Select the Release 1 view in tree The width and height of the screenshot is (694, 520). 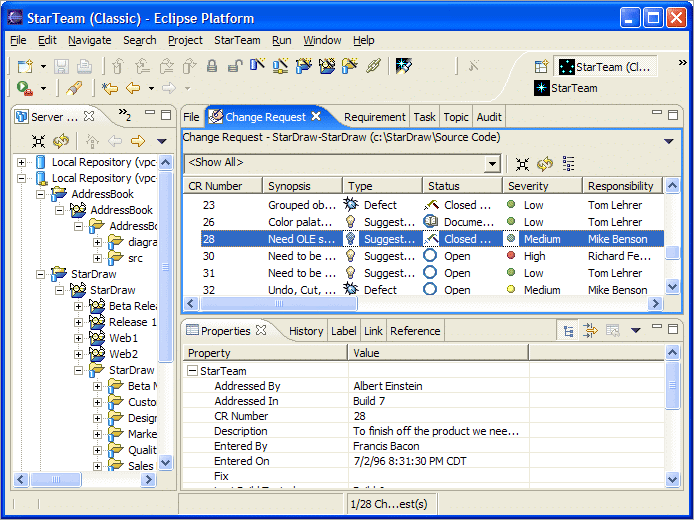[132, 322]
